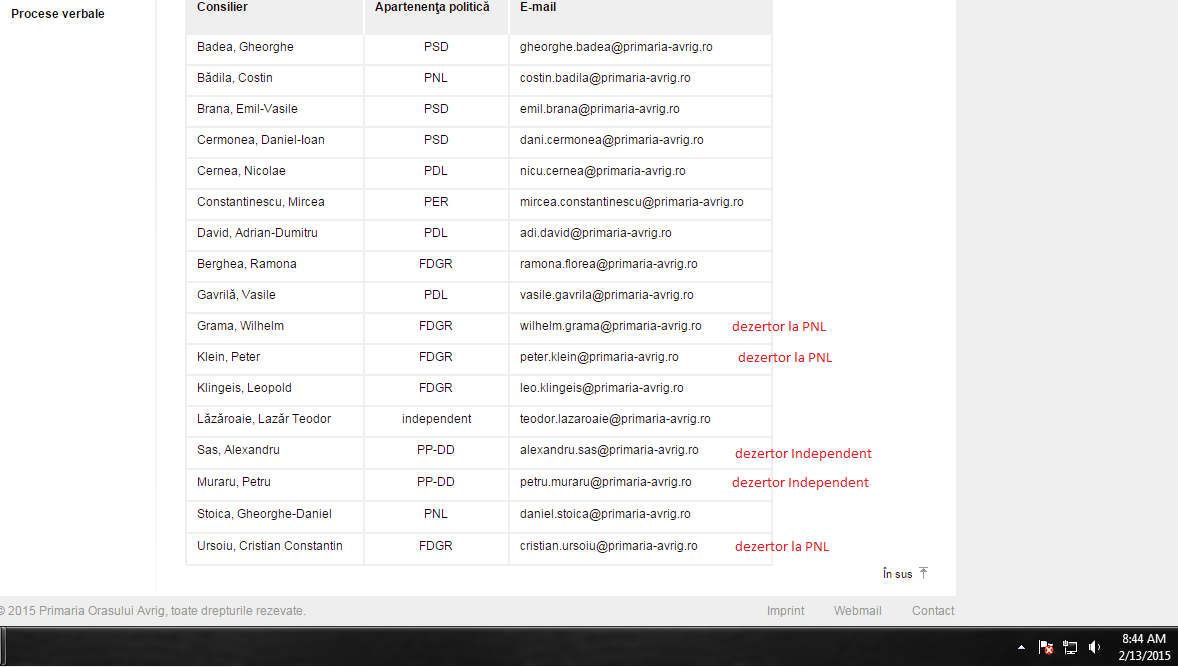Show hidden system tray icons
The width and height of the screenshot is (1178, 667).
click(1021, 647)
